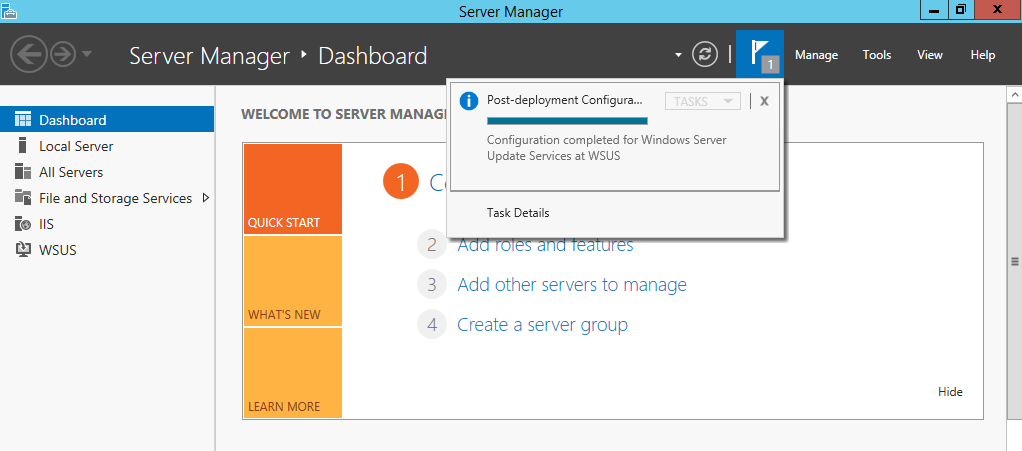
Task: Select the Dashboard sidebar icon
Action: click(23, 119)
